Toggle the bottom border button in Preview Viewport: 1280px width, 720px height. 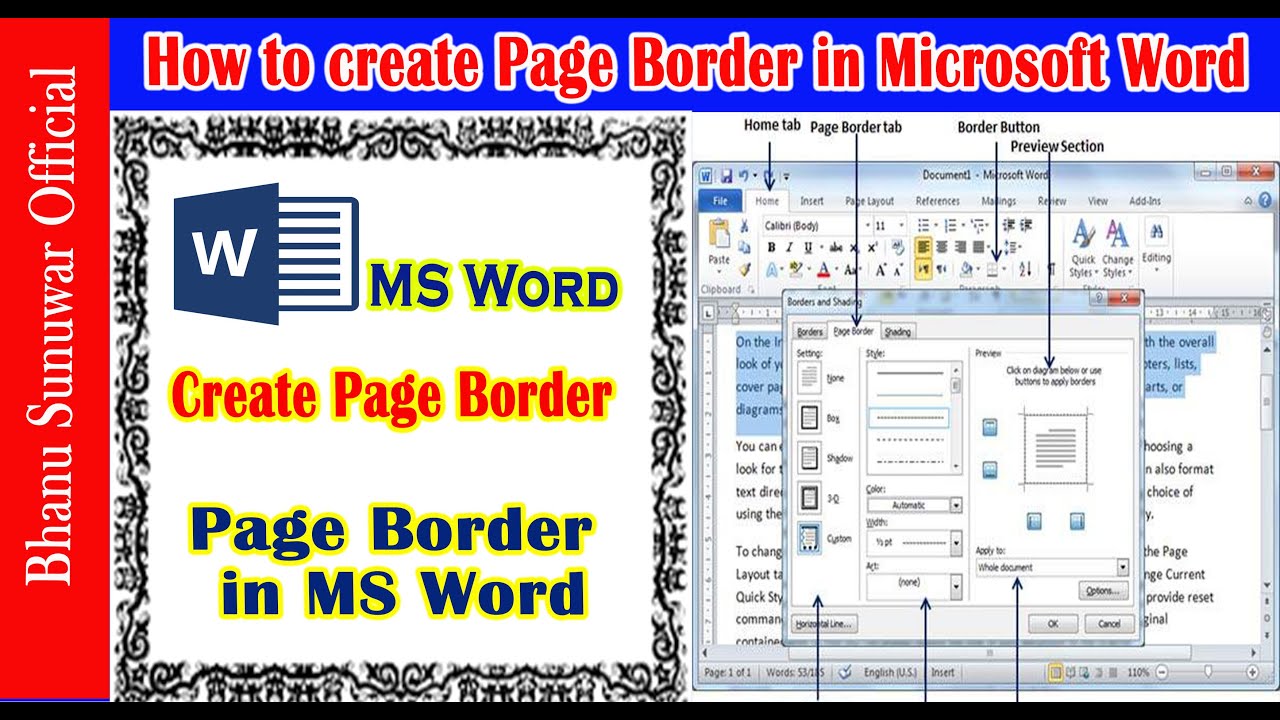tap(990, 470)
